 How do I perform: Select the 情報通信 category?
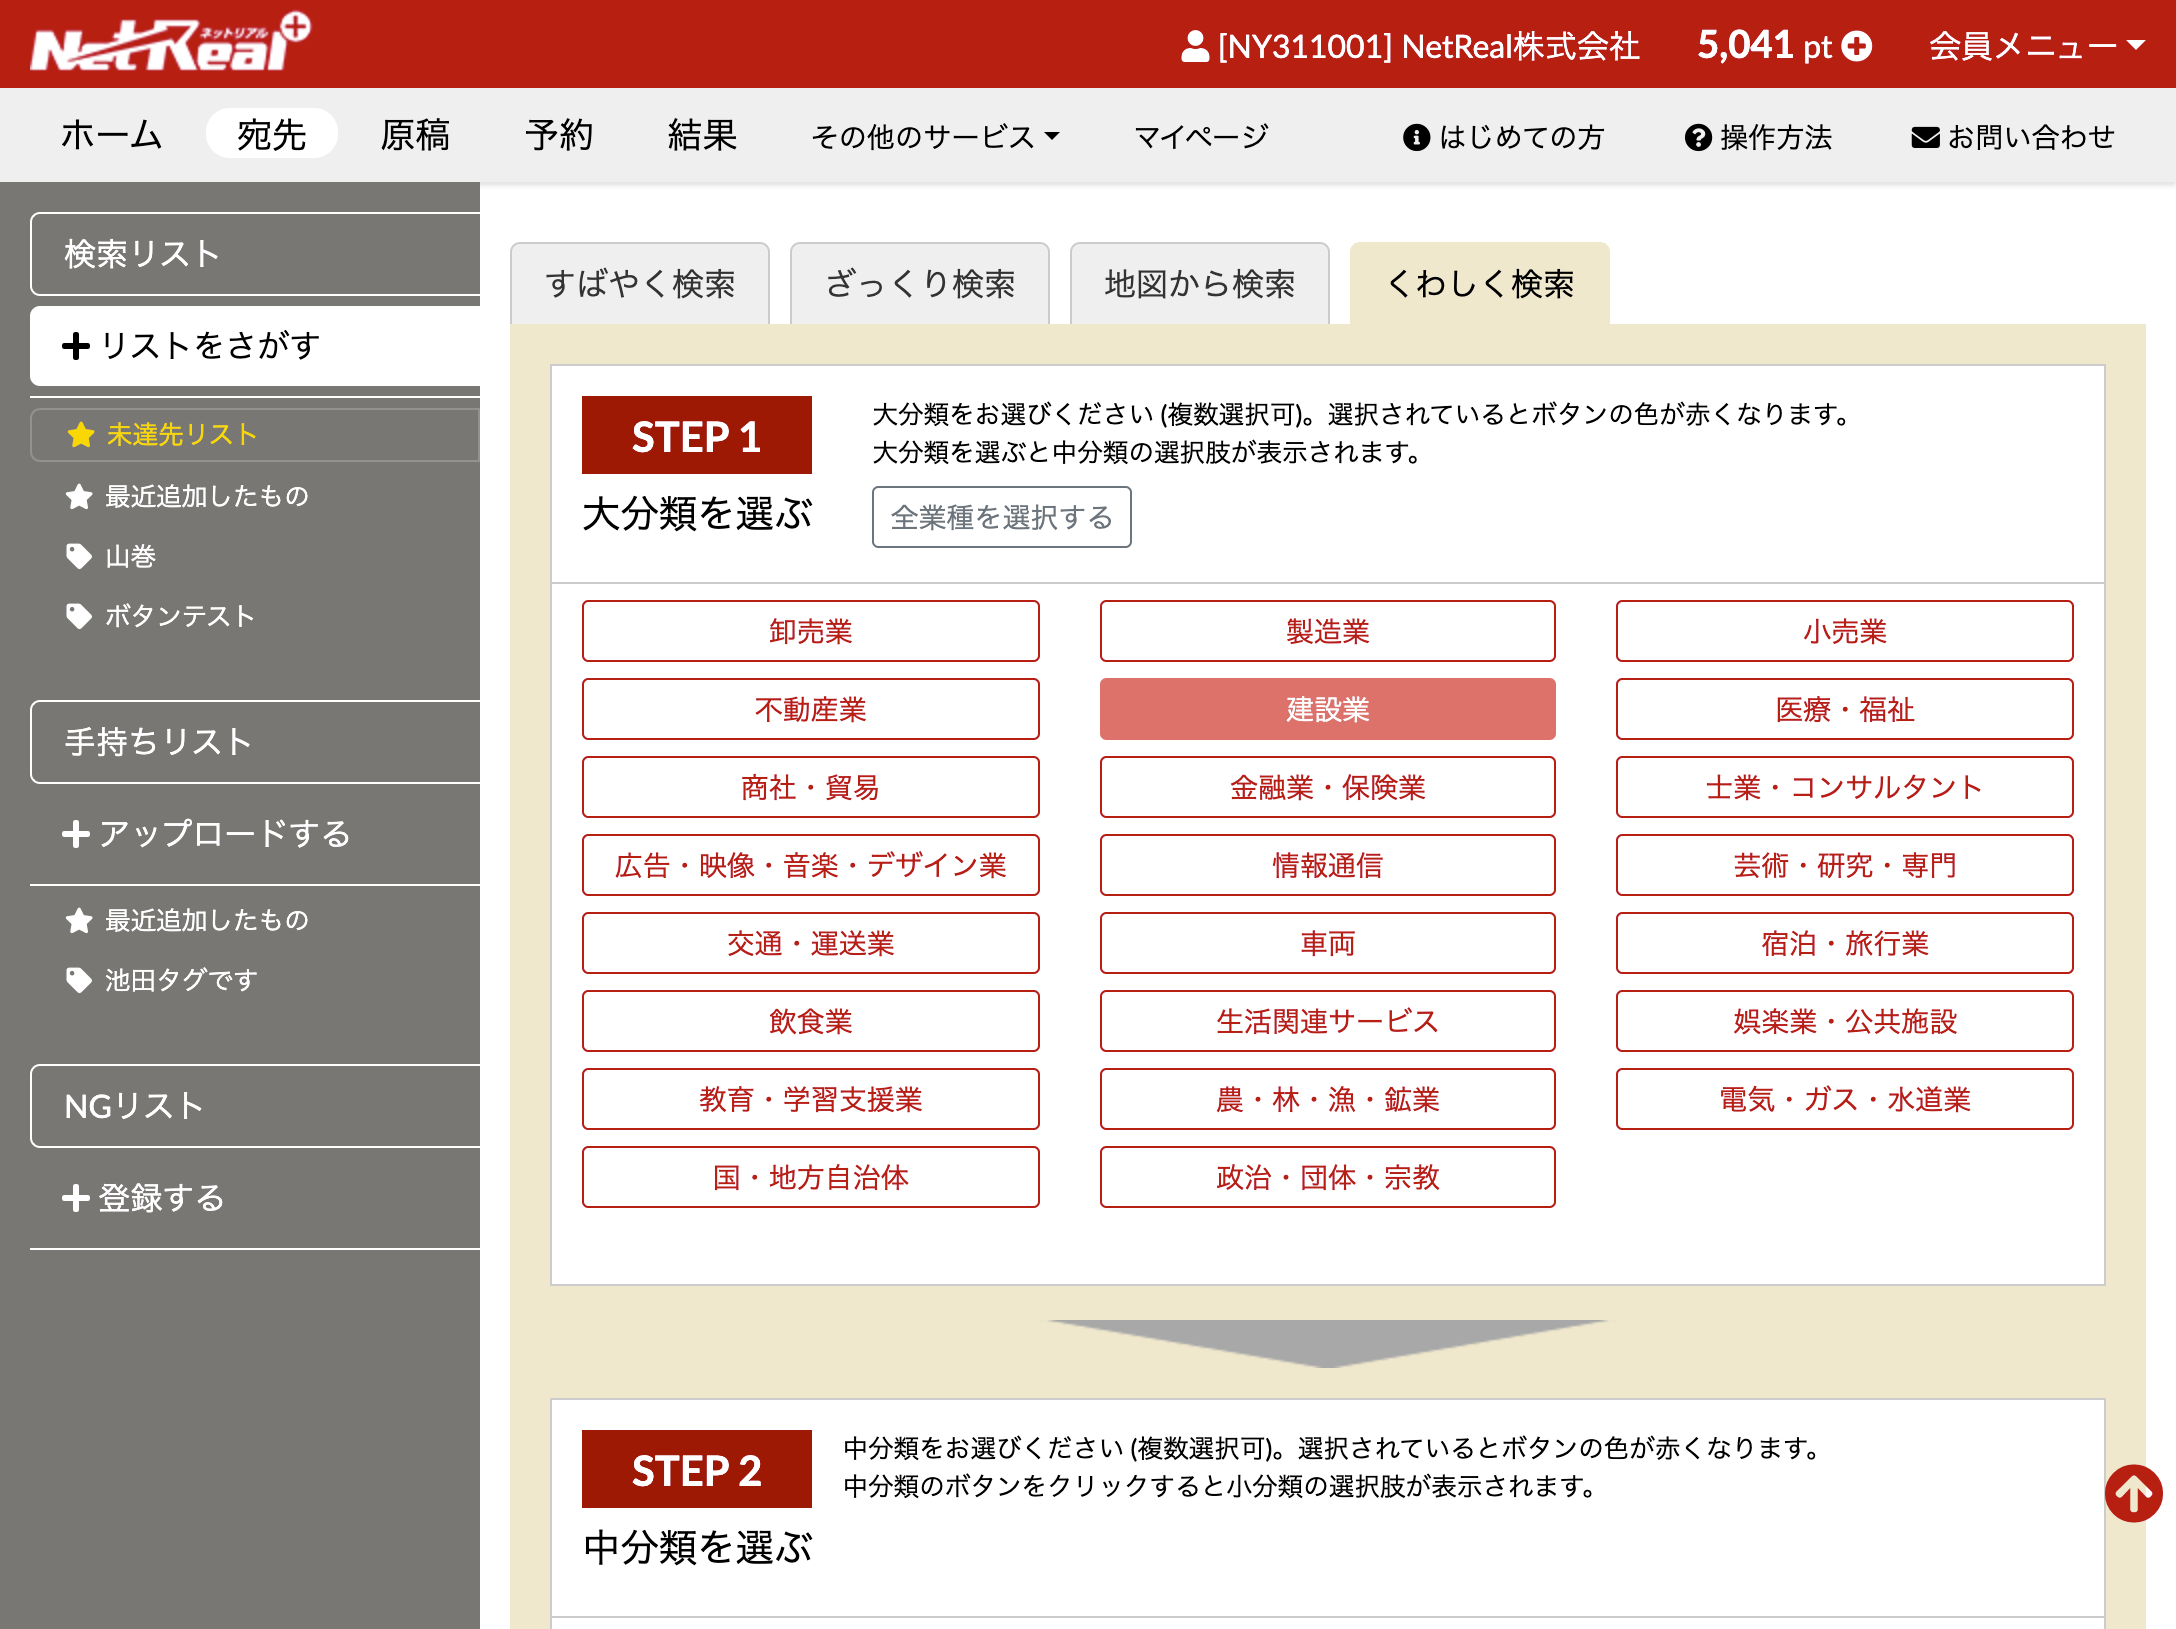(1328, 865)
